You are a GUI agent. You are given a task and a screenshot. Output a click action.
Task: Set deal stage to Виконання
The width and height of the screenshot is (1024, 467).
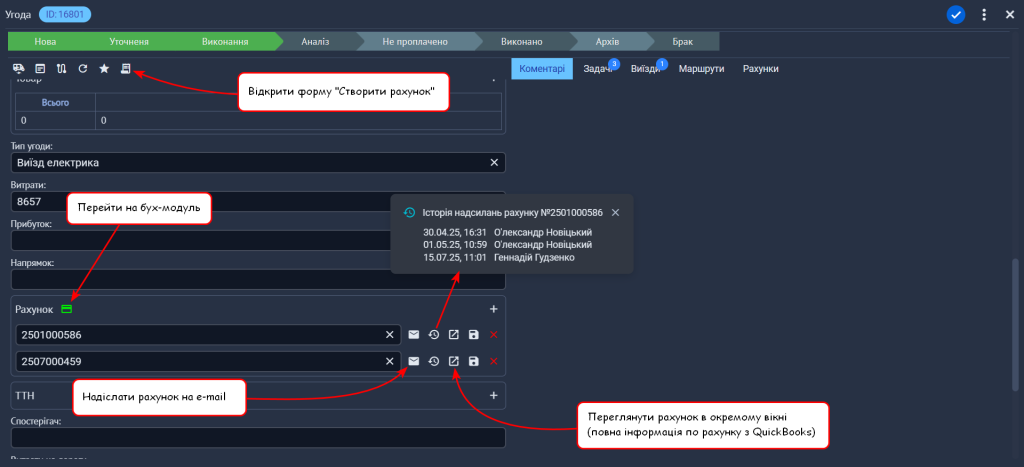pyautogui.click(x=225, y=42)
